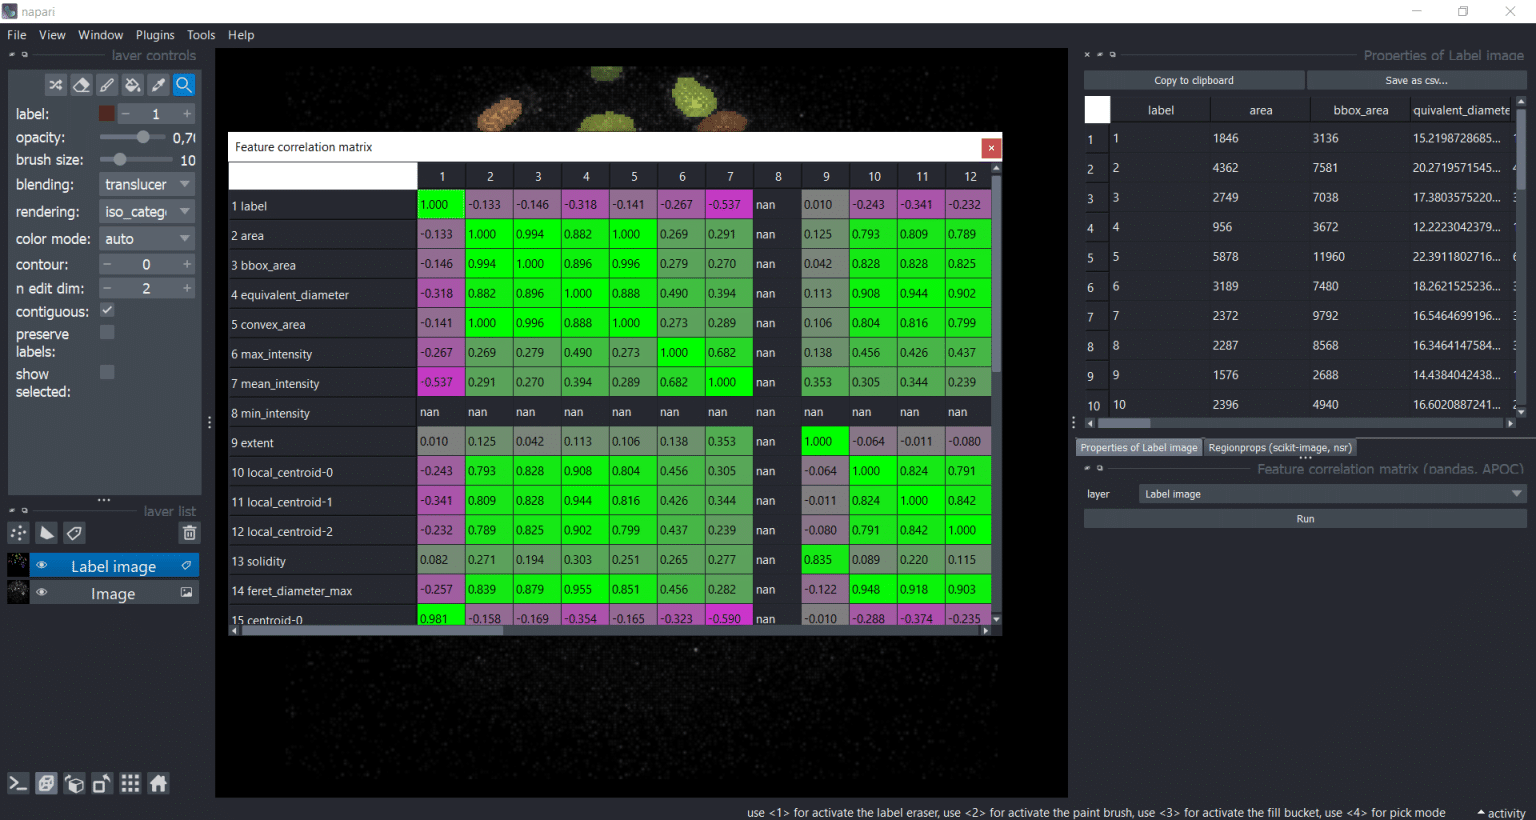Image resolution: width=1536 pixels, height=820 pixels.
Task: Open the blending mode dropdown
Action: coord(147,185)
